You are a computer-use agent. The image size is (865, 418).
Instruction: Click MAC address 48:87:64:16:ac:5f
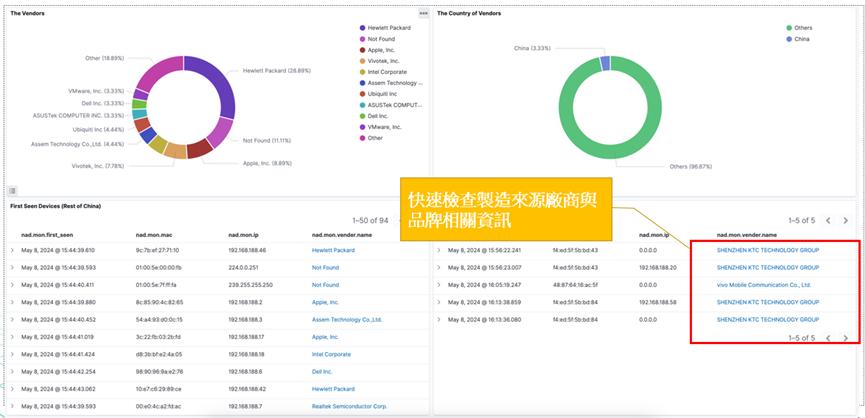pos(575,285)
